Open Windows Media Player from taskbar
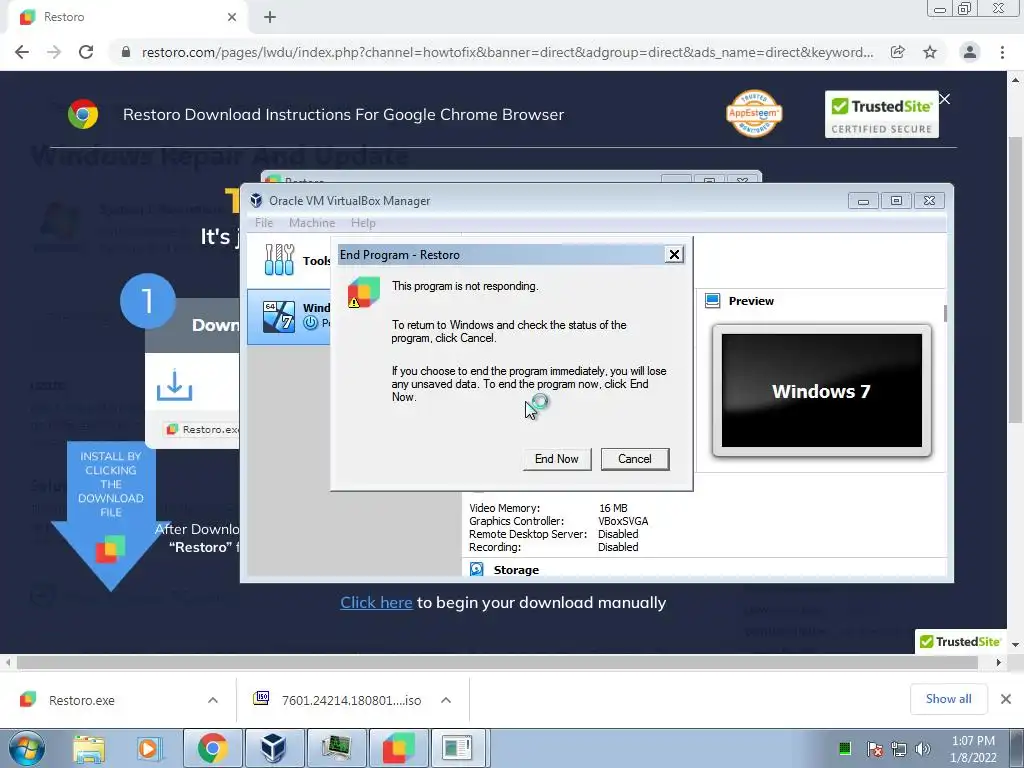The height and width of the screenshot is (768, 1024). coord(148,748)
